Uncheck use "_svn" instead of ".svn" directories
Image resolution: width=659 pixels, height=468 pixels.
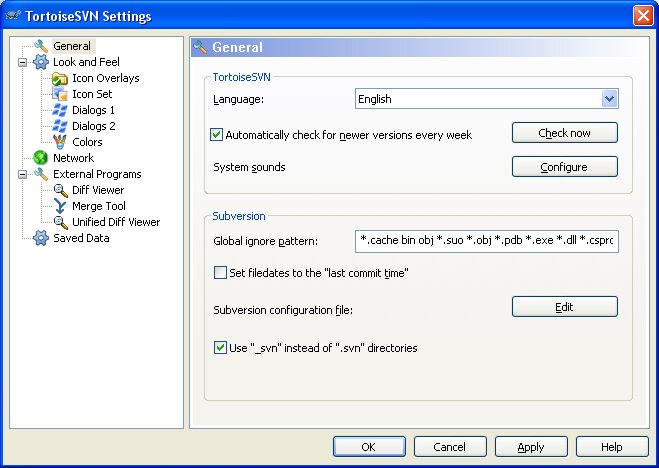point(221,348)
